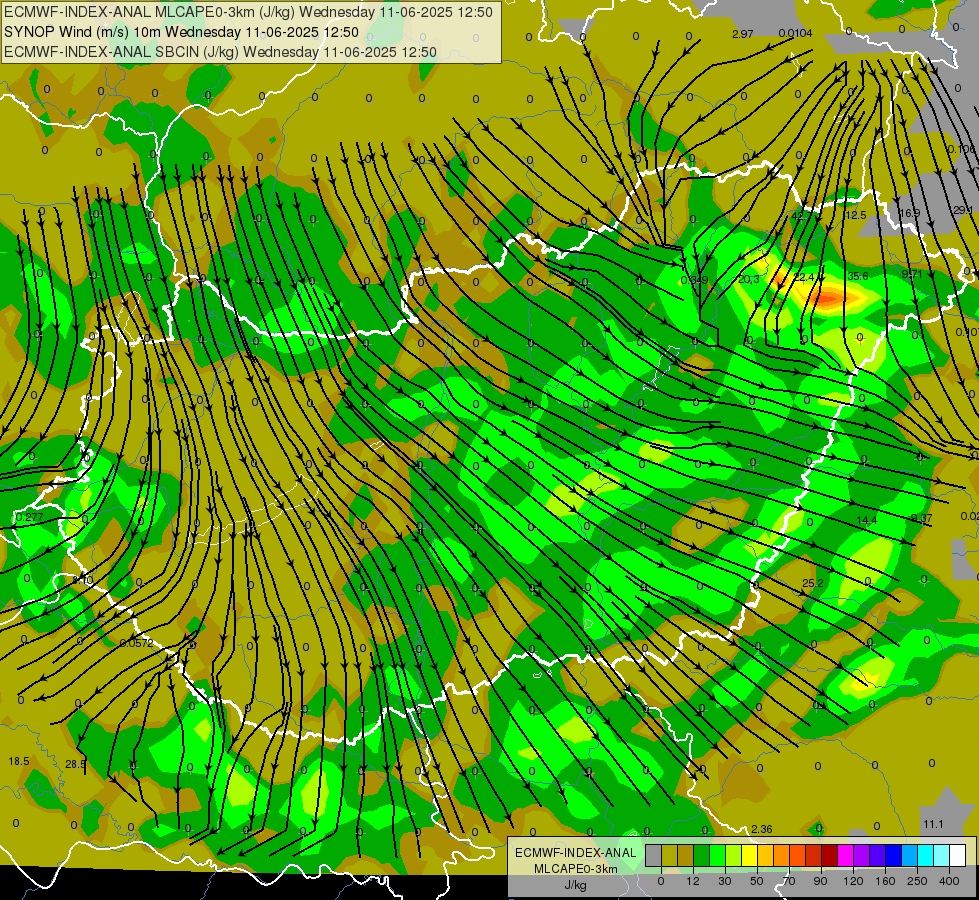Choose the red-orange swatch right of 70
Image resolution: width=979 pixels, height=900 pixels.
coord(798,855)
